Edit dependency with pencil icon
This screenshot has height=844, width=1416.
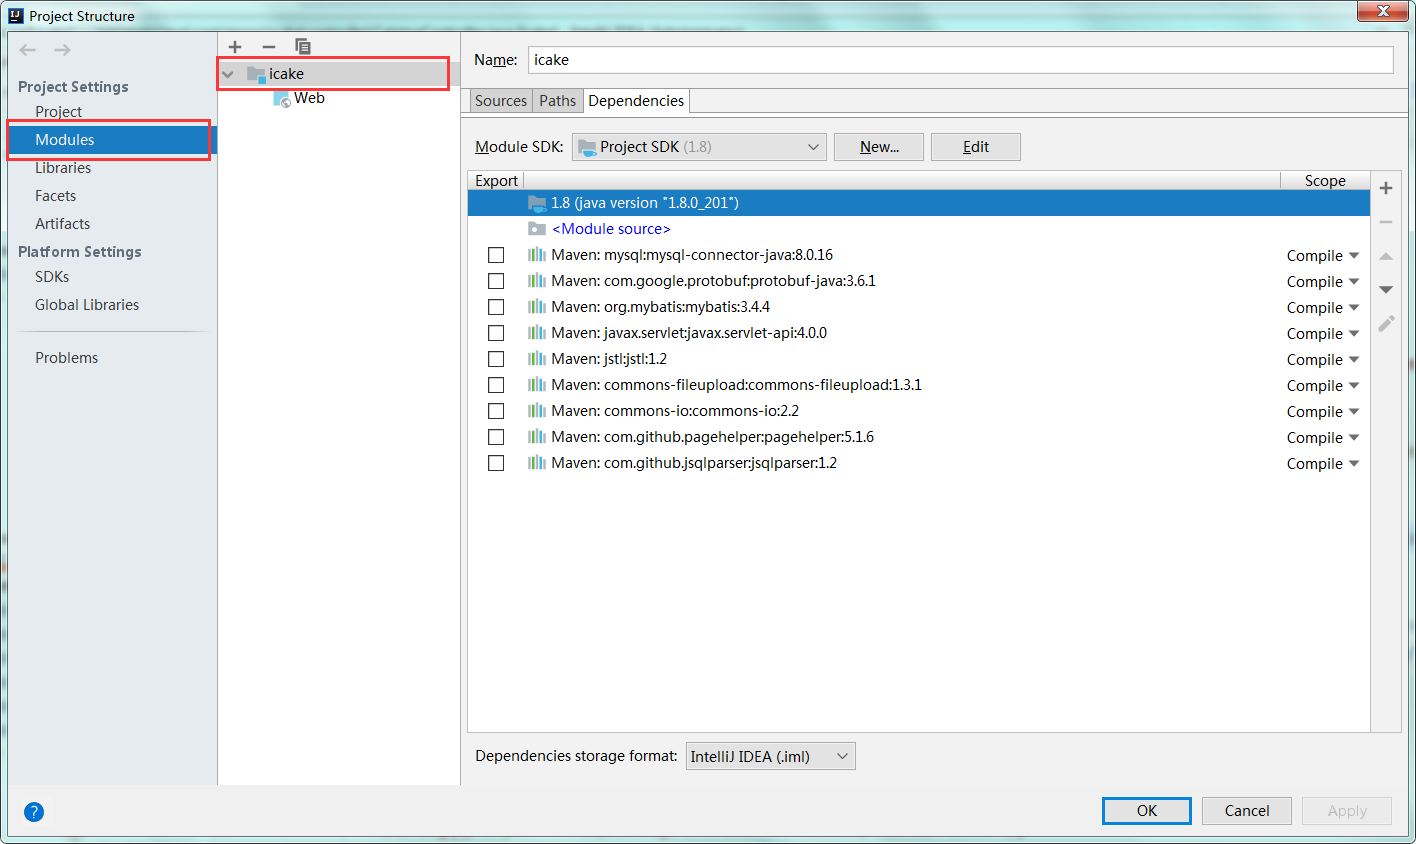point(1386,323)
